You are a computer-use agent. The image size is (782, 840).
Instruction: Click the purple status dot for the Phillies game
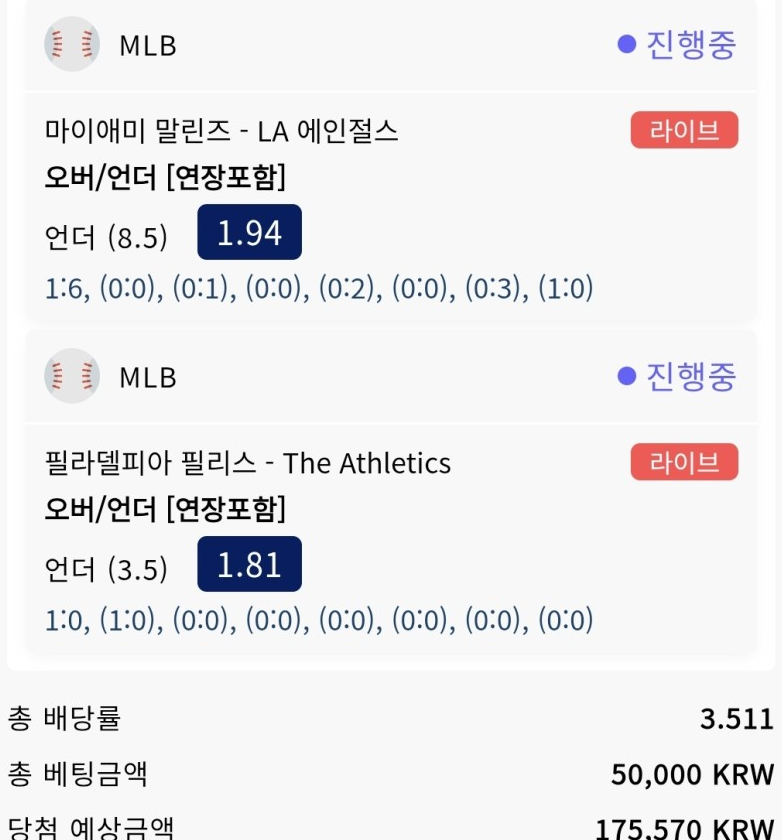626,376
